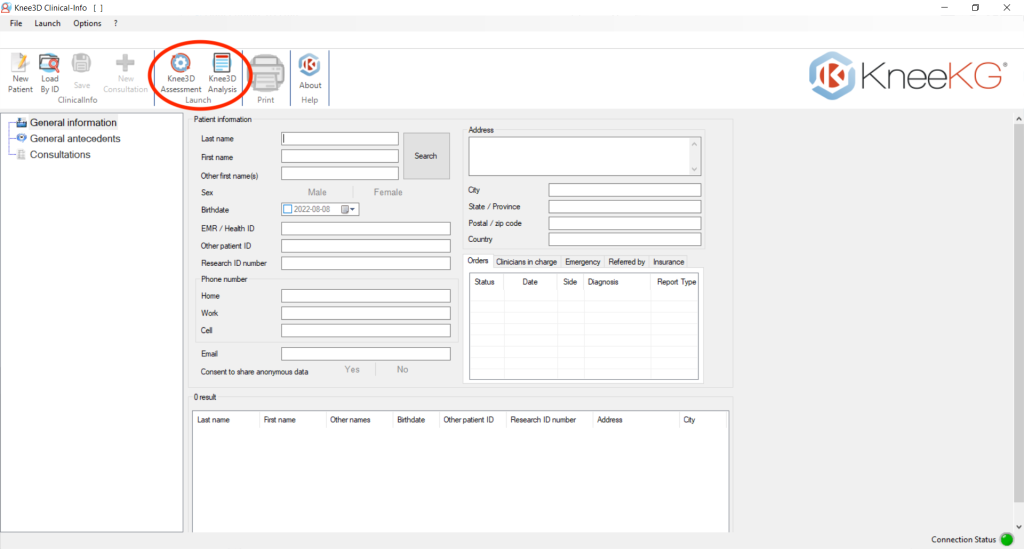Focus the Work phone field
1024x549 pixels.
click(x=366, y=313)
